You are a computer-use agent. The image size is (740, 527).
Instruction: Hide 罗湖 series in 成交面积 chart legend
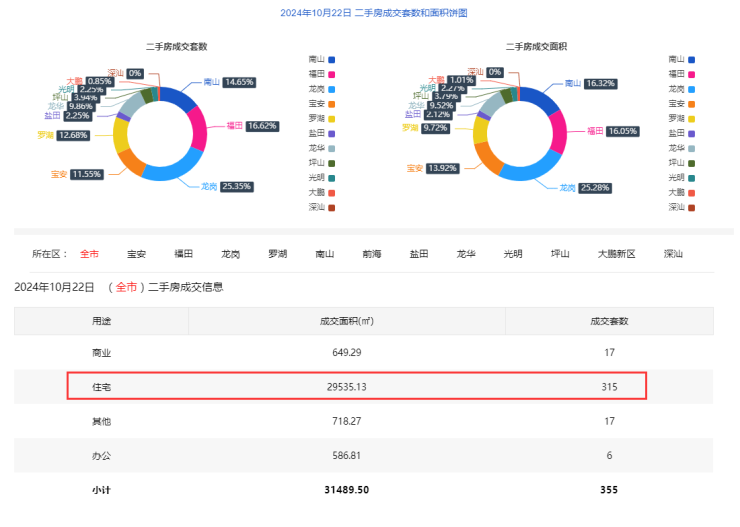(682, 118)
